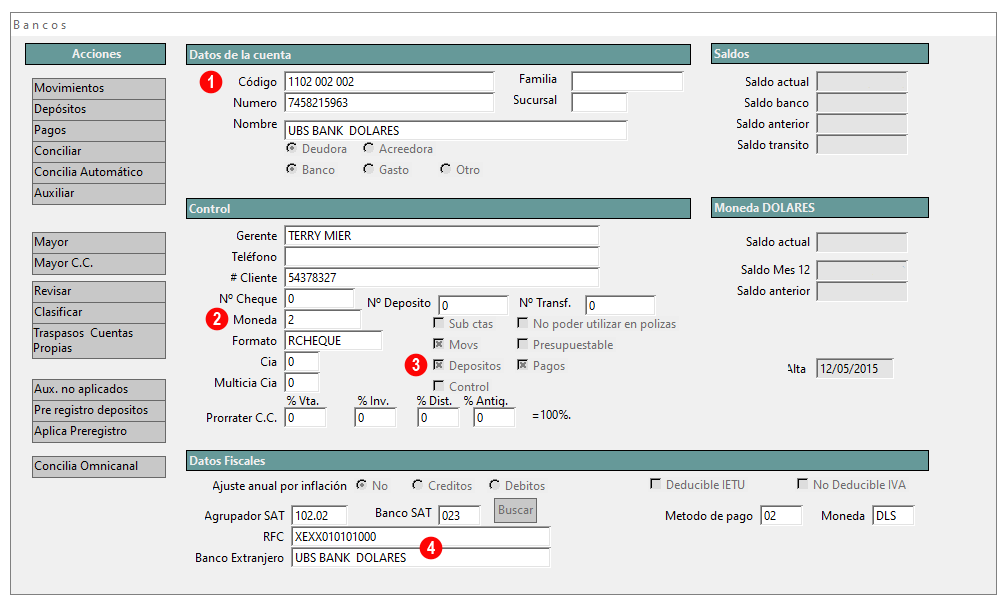The image size is (1004, 603).
Task: Click the % Vta. field
Action: click(305, 417)
